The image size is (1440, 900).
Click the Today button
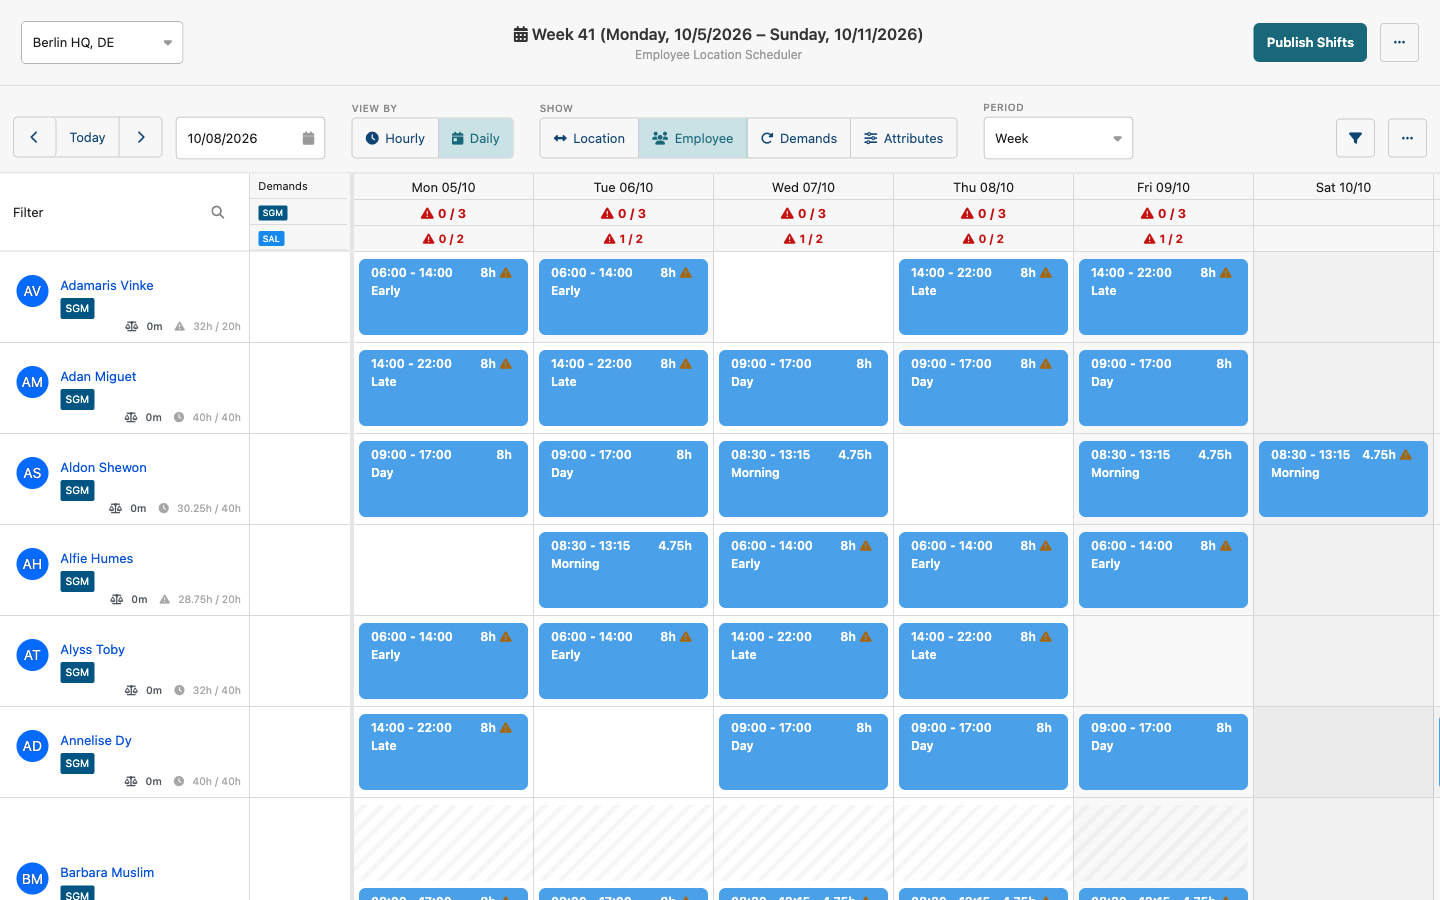pyautogui.click(x=87, y=138)
